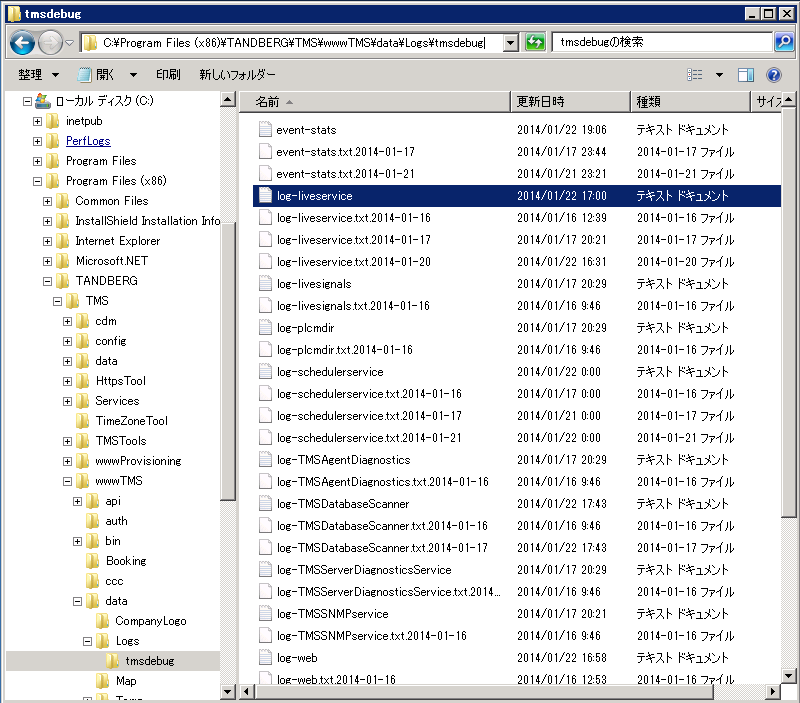Image resolution: width=800 pixels, height=703 pixels.
Task: Click the log-TMSDatabaseScanner file icon
Action: (265, 504)
